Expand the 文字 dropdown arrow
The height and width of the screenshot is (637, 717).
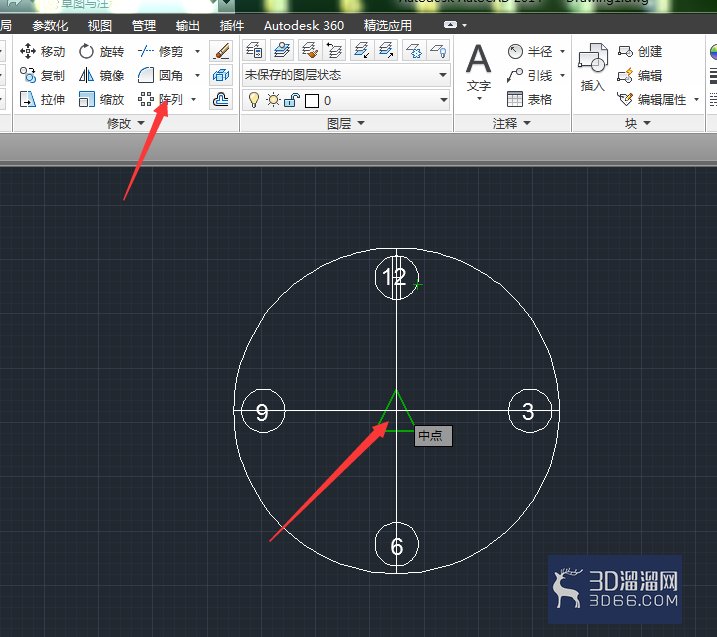(x=479, y=99)
